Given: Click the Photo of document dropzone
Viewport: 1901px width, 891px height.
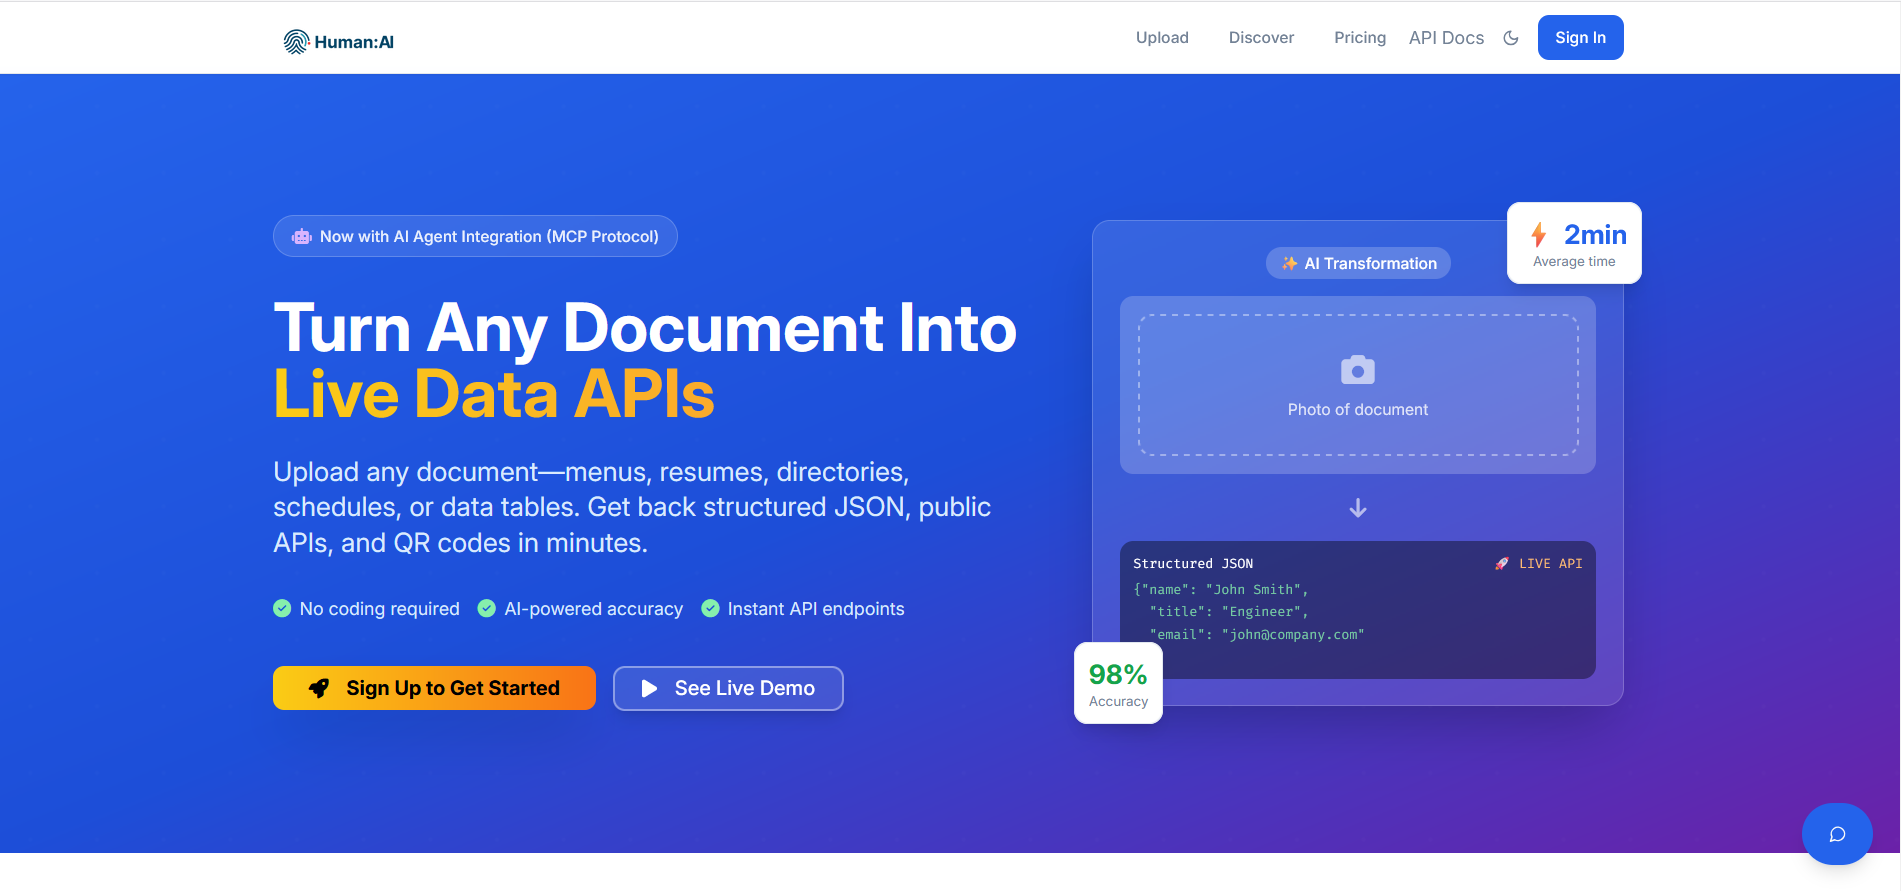Looking at the screenshot, I should (1357, 386).
